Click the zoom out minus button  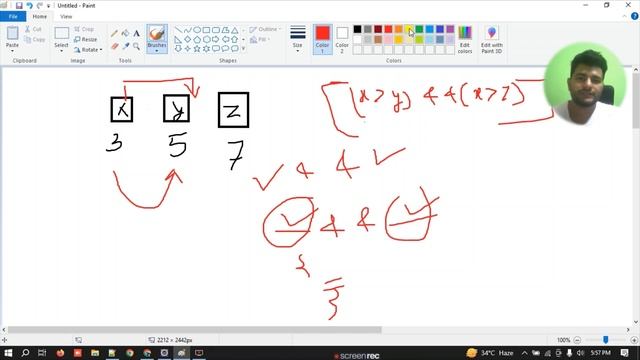[x=577, y=340]
